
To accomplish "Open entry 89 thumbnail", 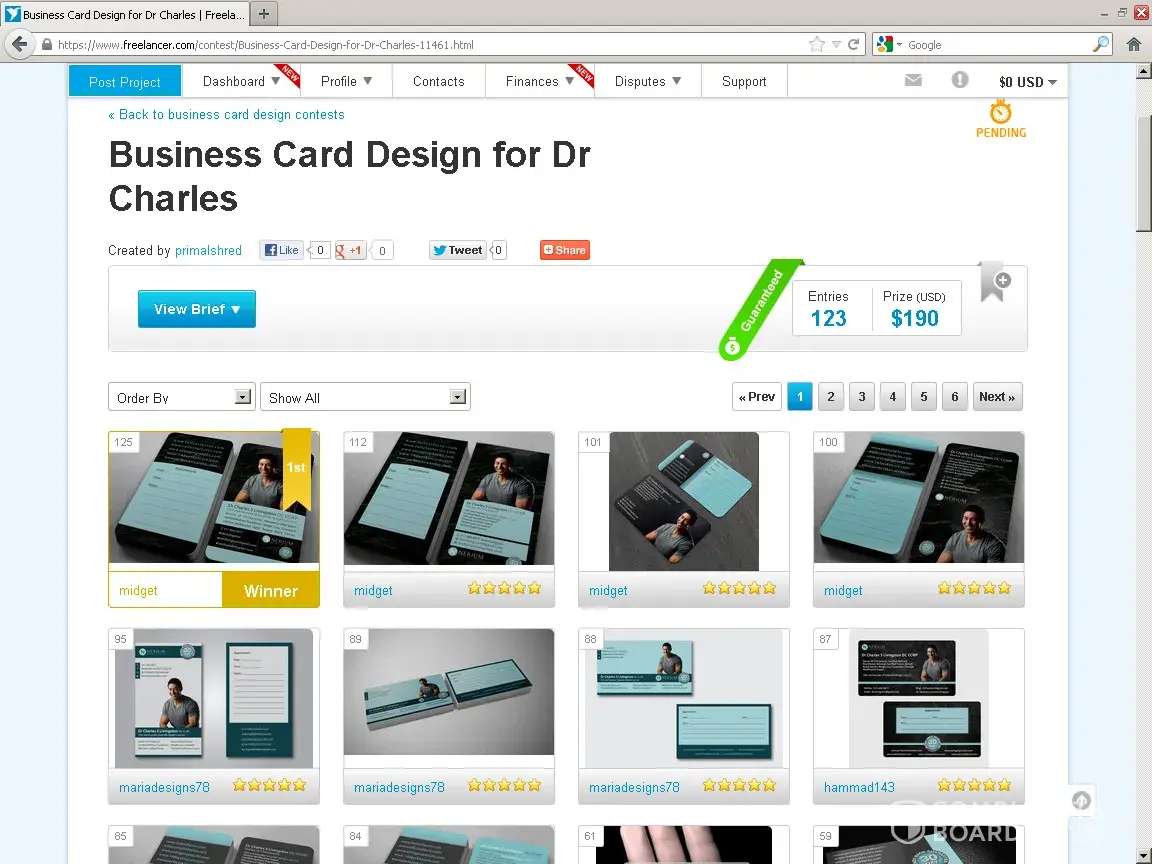I will click(449, 692).
